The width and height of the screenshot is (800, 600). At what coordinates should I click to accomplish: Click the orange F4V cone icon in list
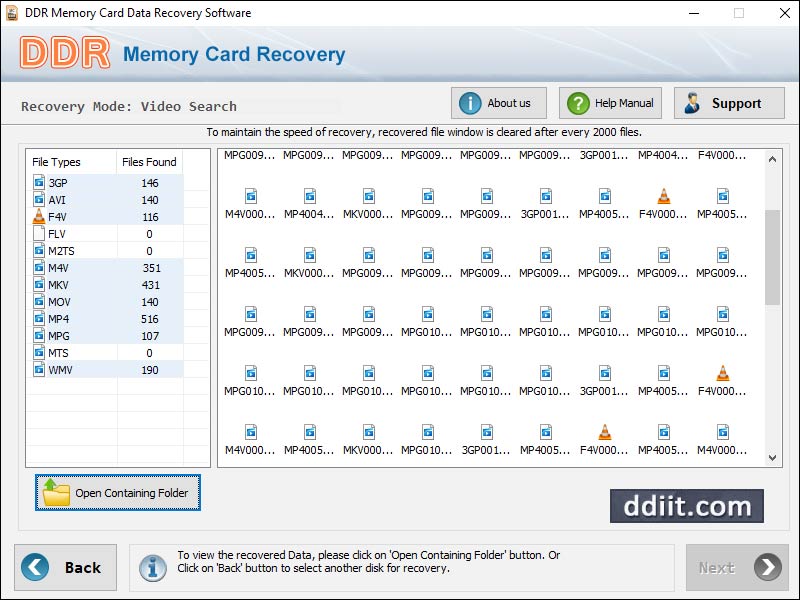coord(36,216)
